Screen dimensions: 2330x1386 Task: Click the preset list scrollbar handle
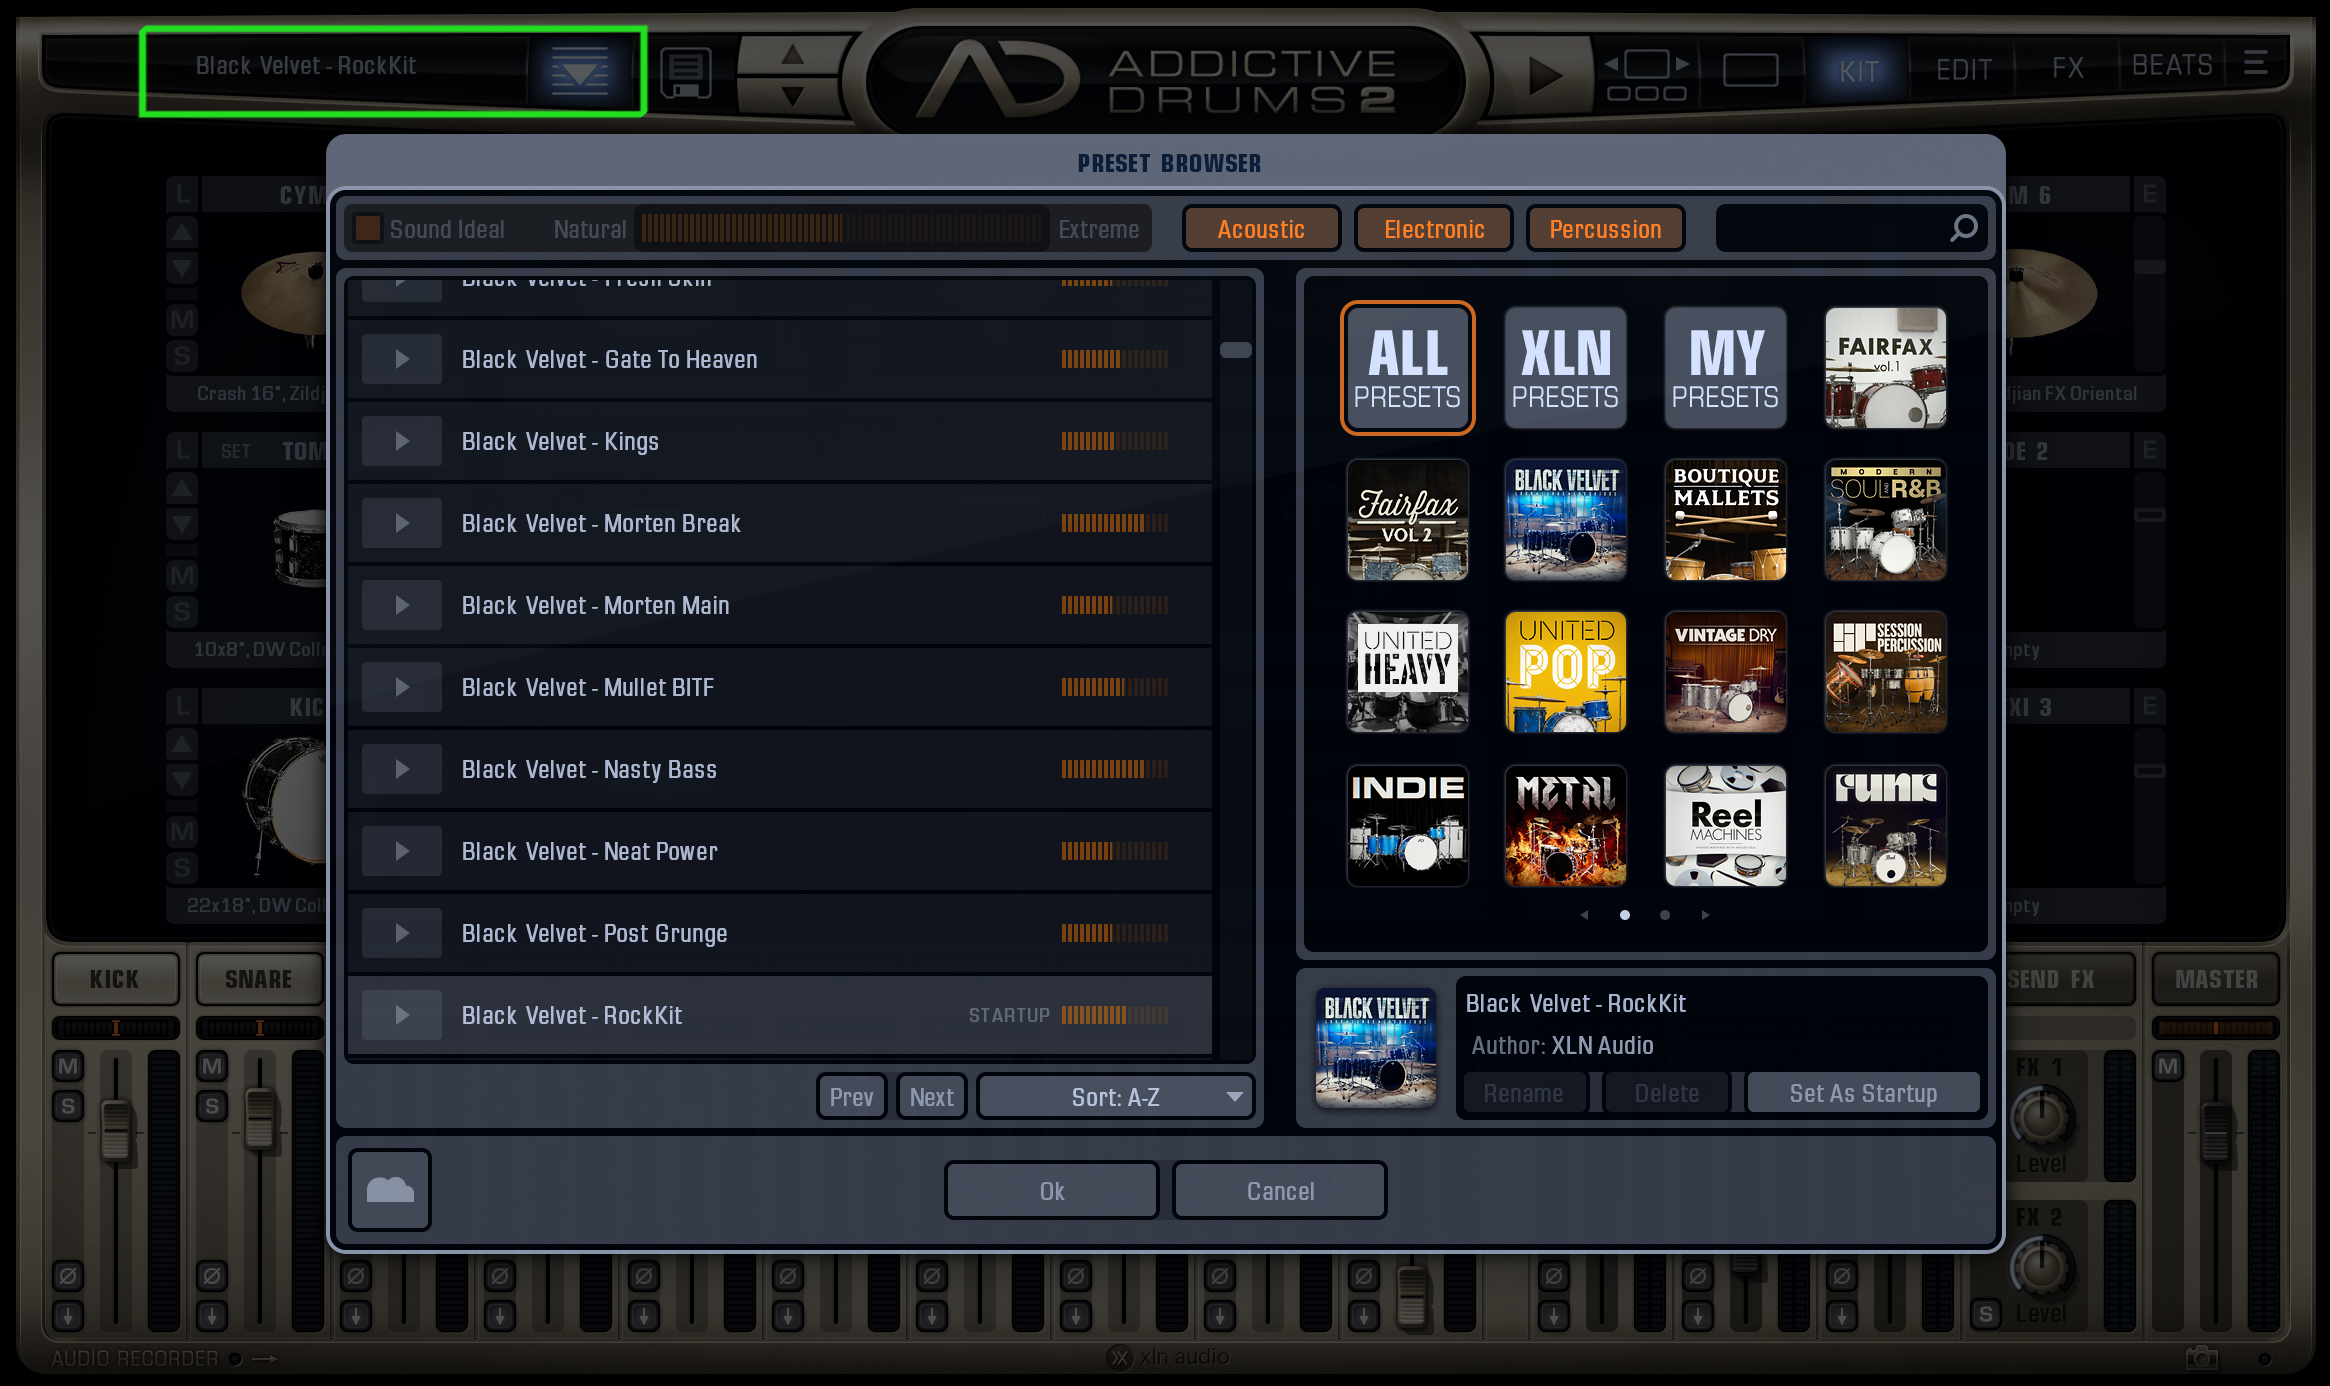(1236, 350)
